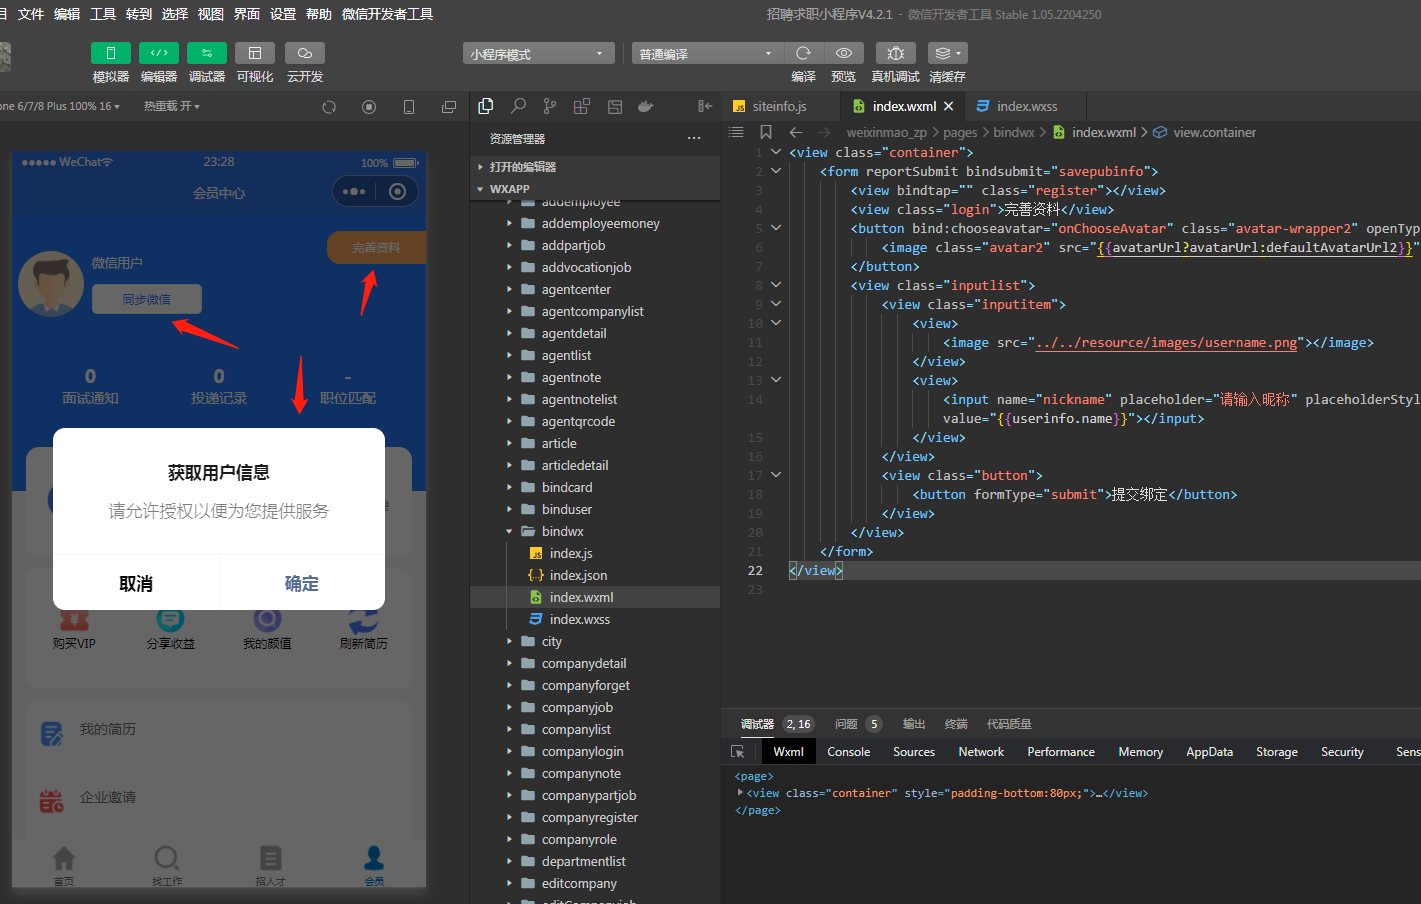
Task: Activate the element inspector picker
Action: (x=738, y=752)
